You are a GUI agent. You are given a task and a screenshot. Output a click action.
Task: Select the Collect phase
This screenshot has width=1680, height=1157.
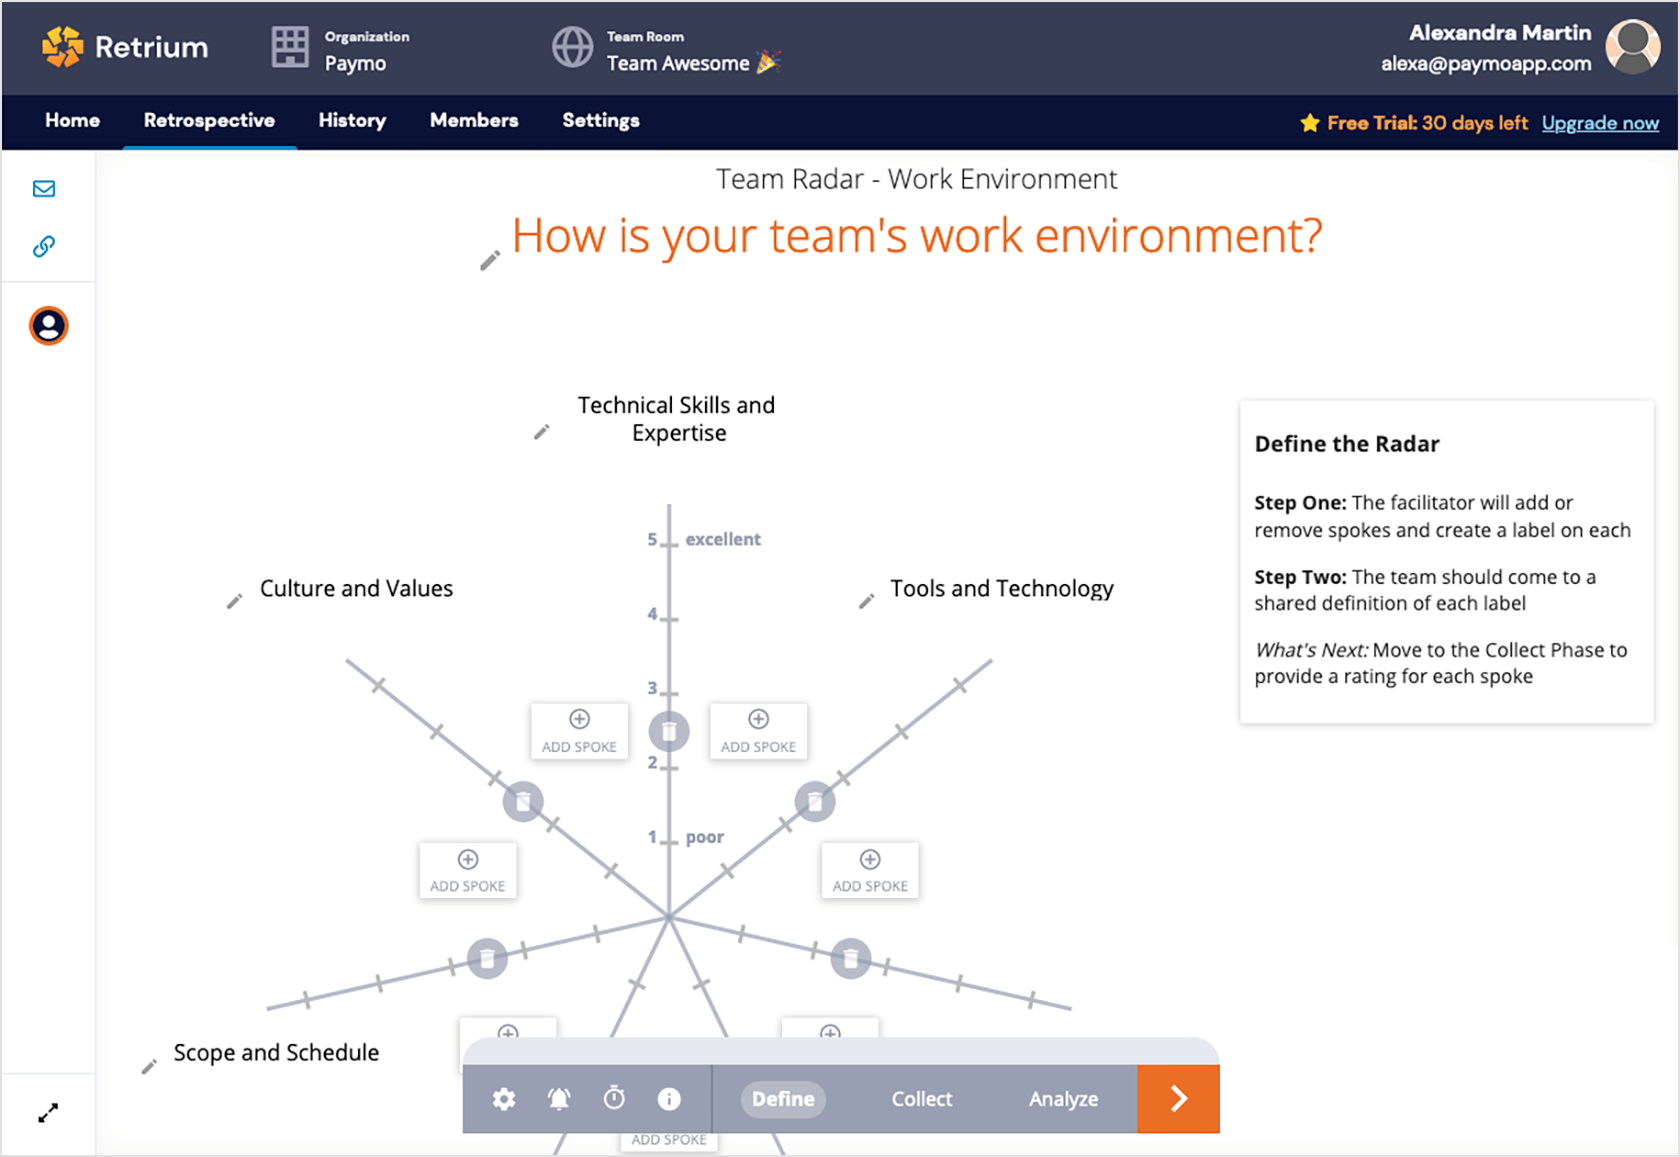[x=921, y=1099]
